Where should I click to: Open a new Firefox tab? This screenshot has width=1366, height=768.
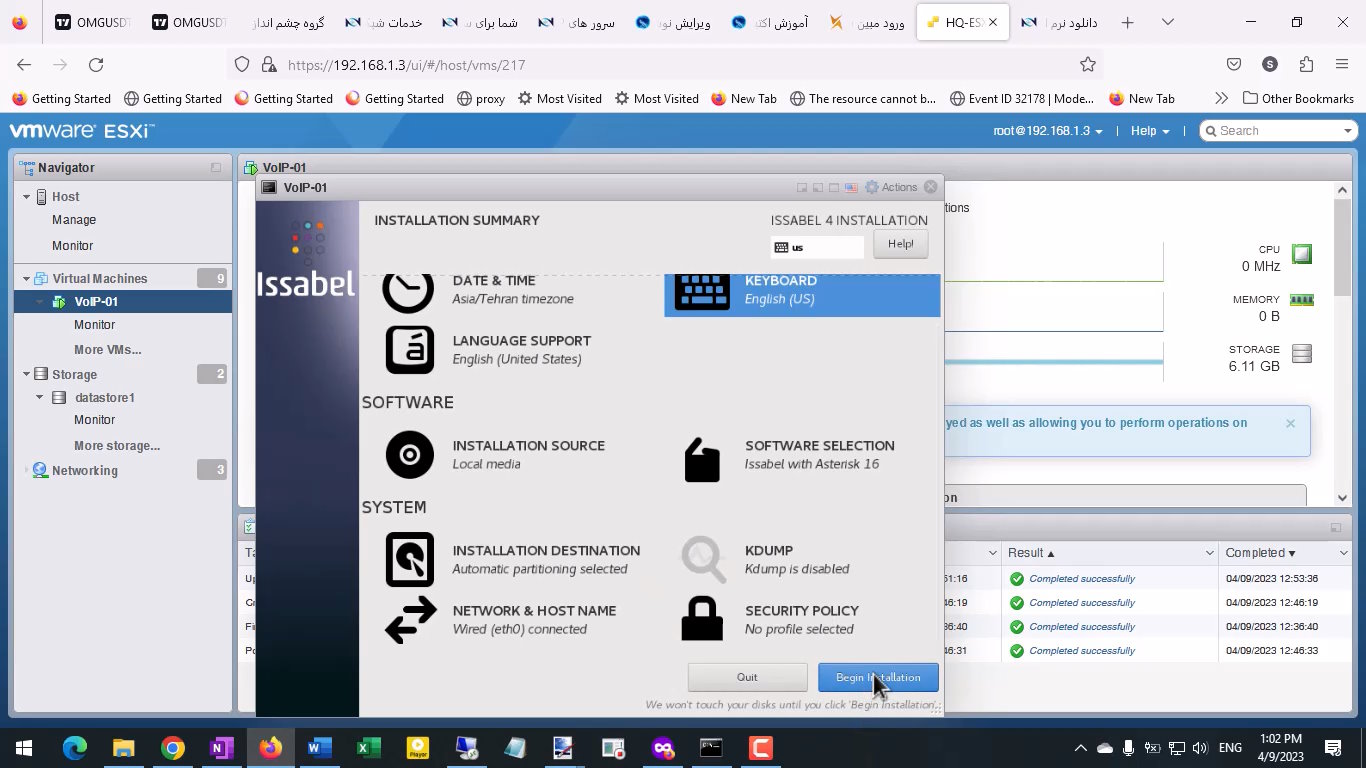coord(1128,22)
